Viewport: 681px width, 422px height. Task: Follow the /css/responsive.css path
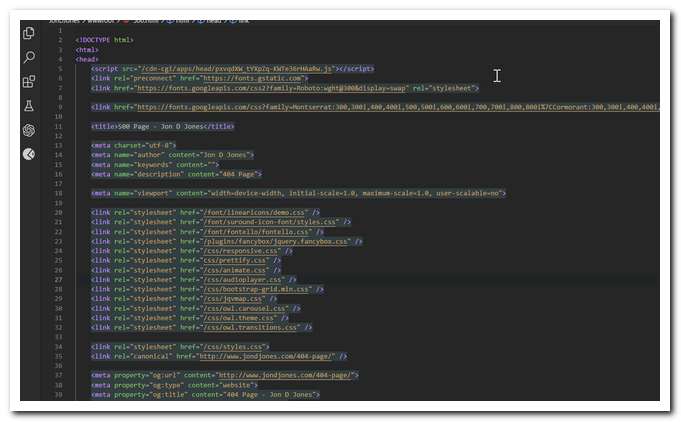pos(242,251)
